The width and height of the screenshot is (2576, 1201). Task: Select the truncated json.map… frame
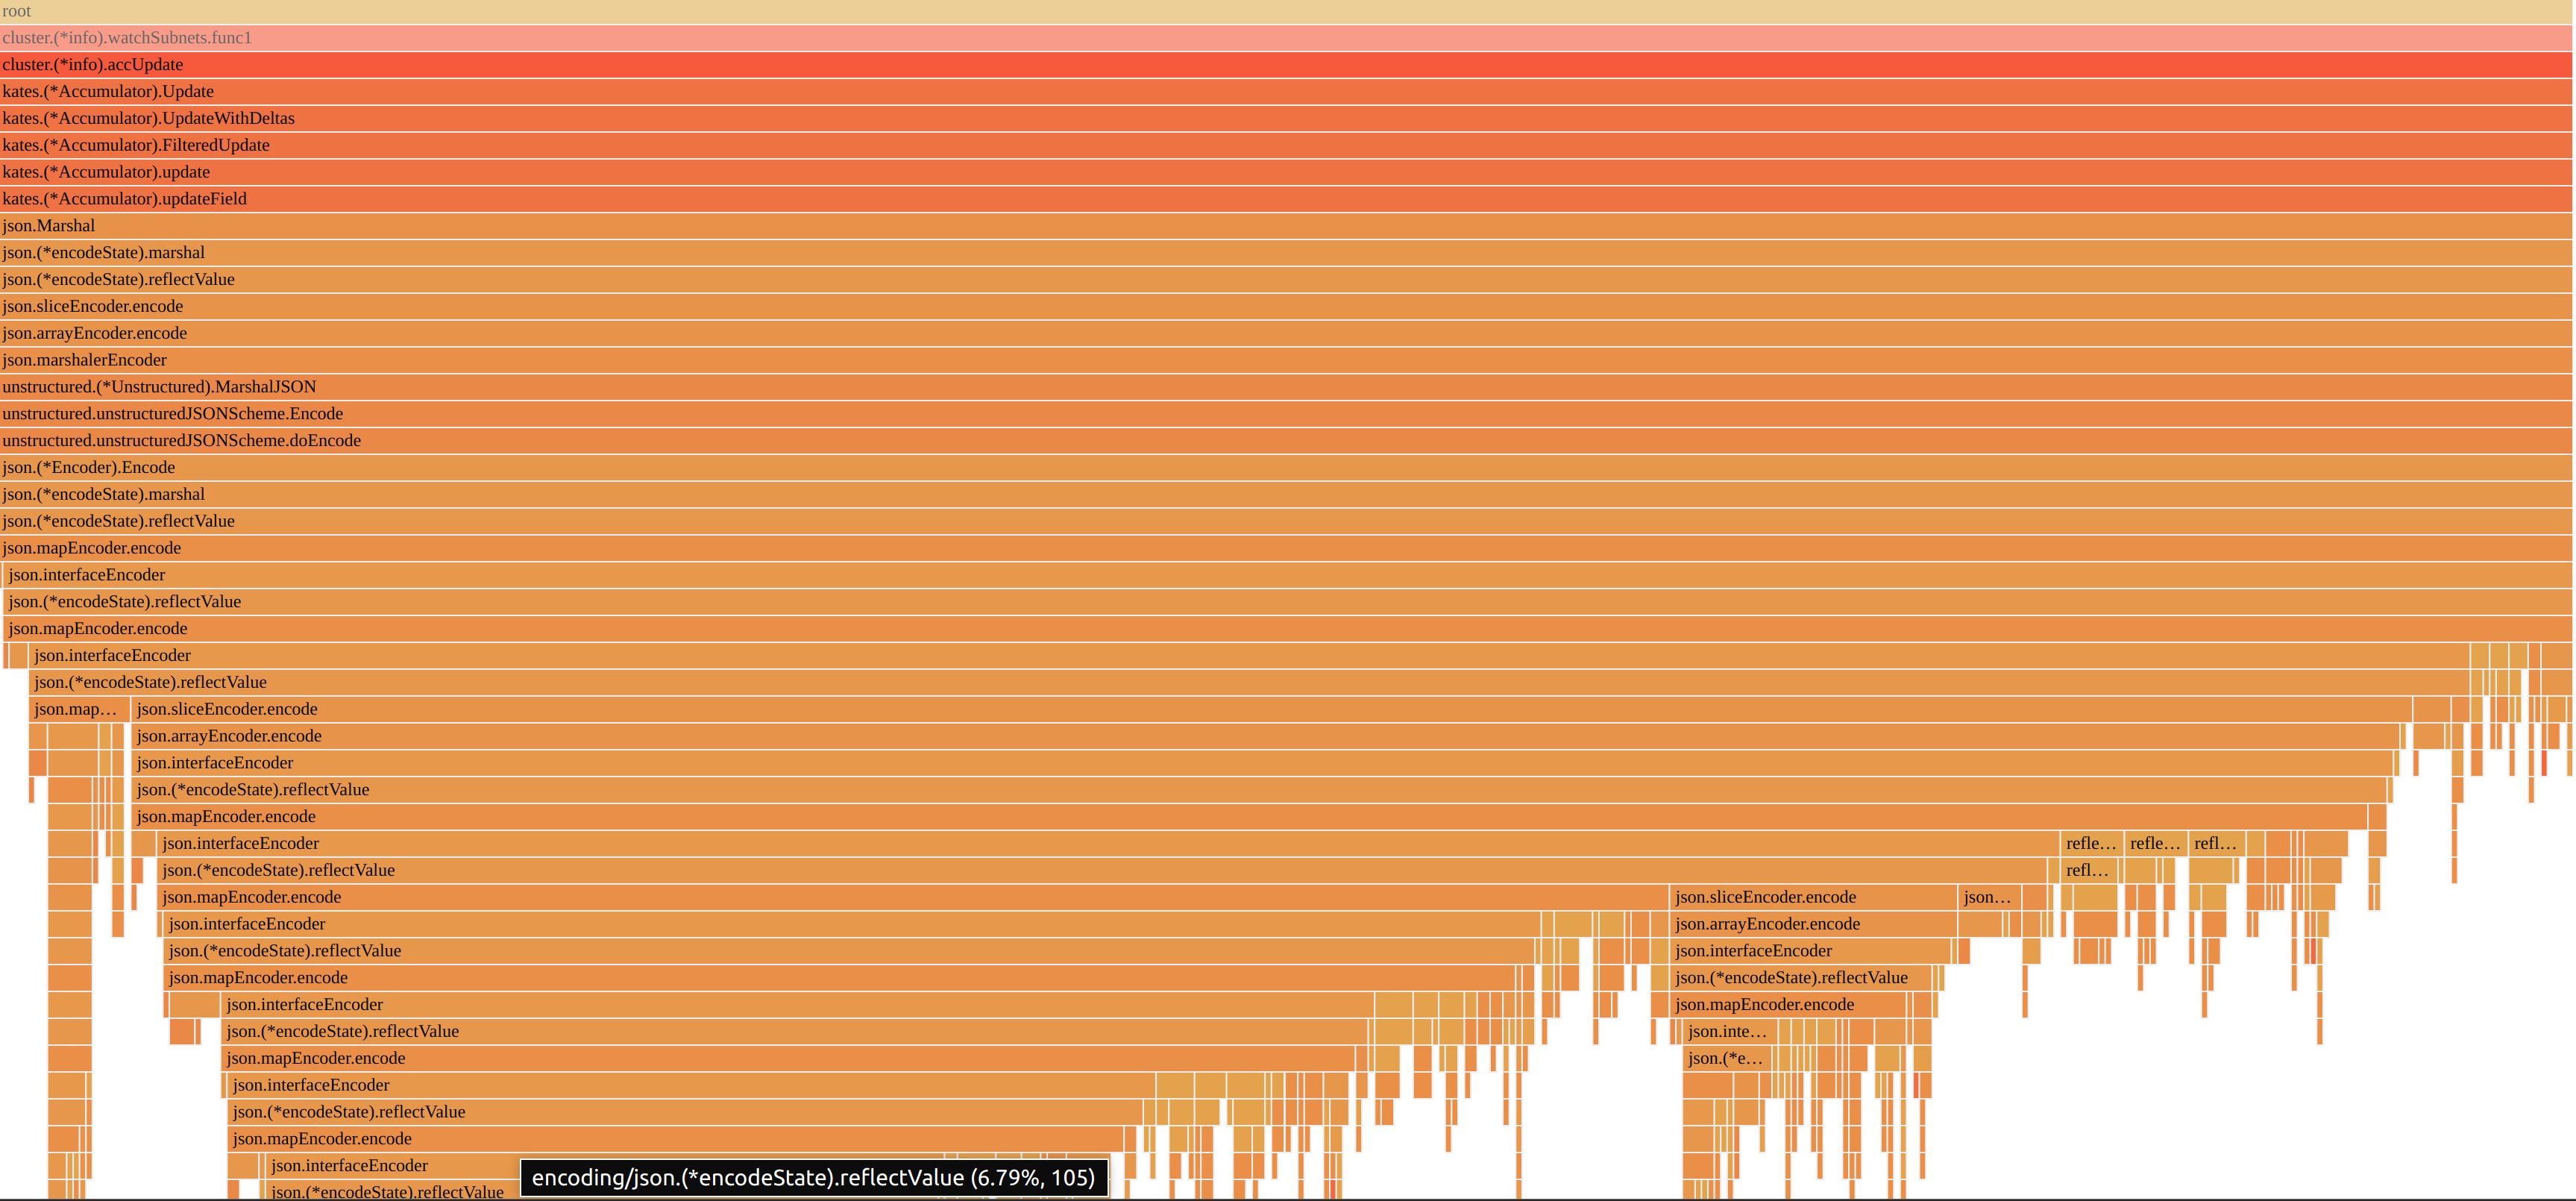(78, 709)
